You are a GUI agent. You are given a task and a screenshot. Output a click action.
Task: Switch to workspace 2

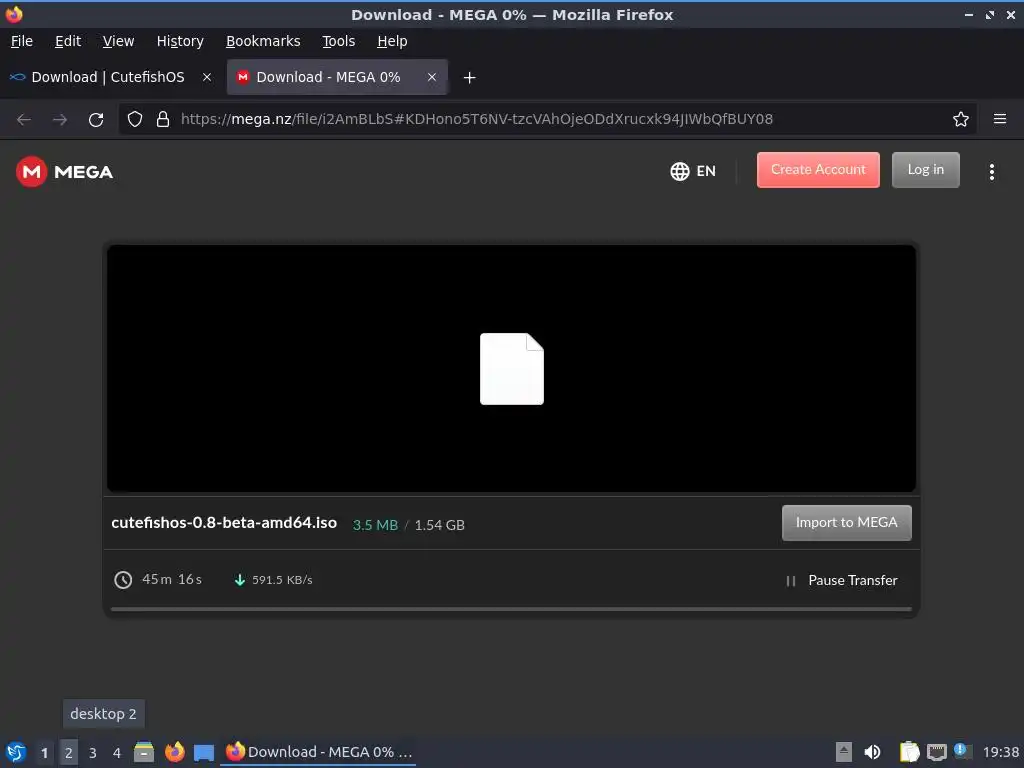click(x=69, y=753)
